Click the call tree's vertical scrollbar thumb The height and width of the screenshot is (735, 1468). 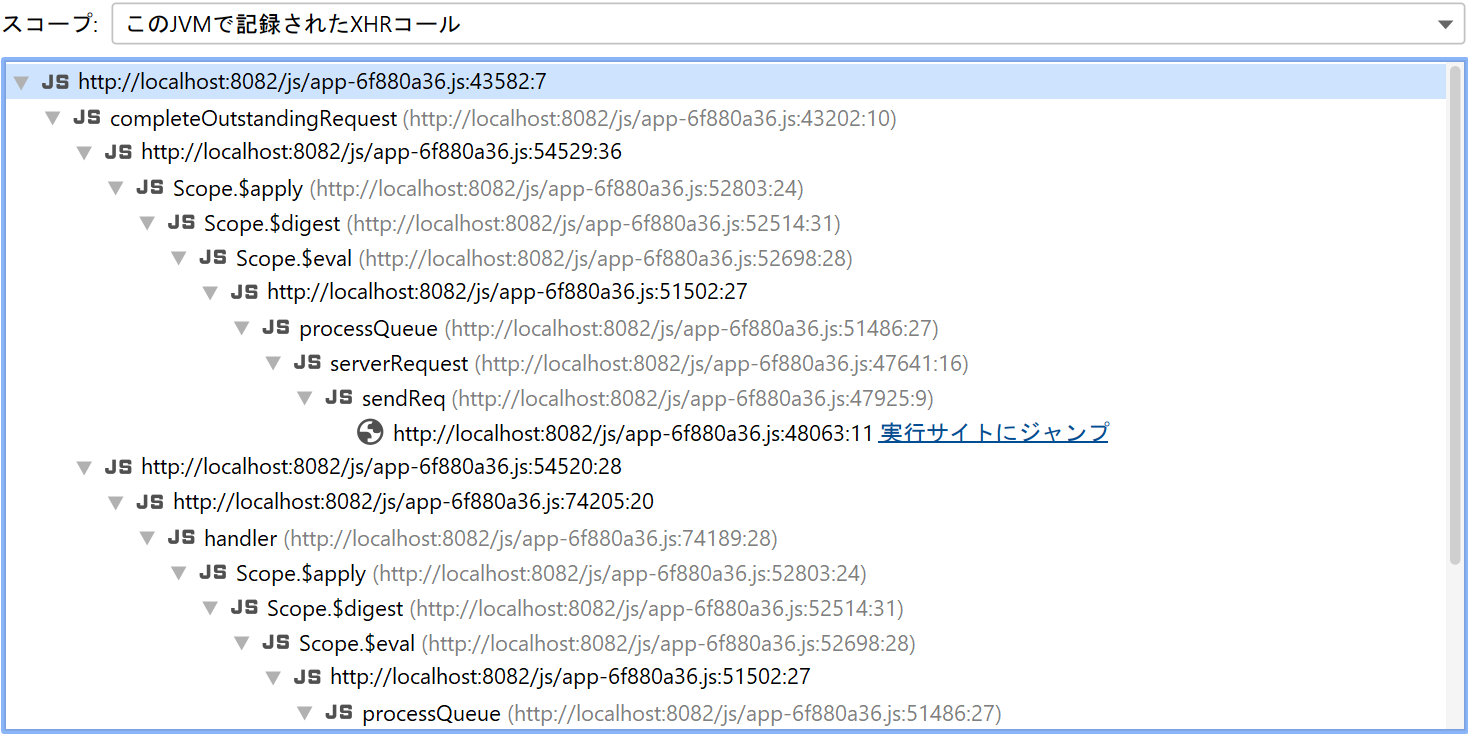1455,315
